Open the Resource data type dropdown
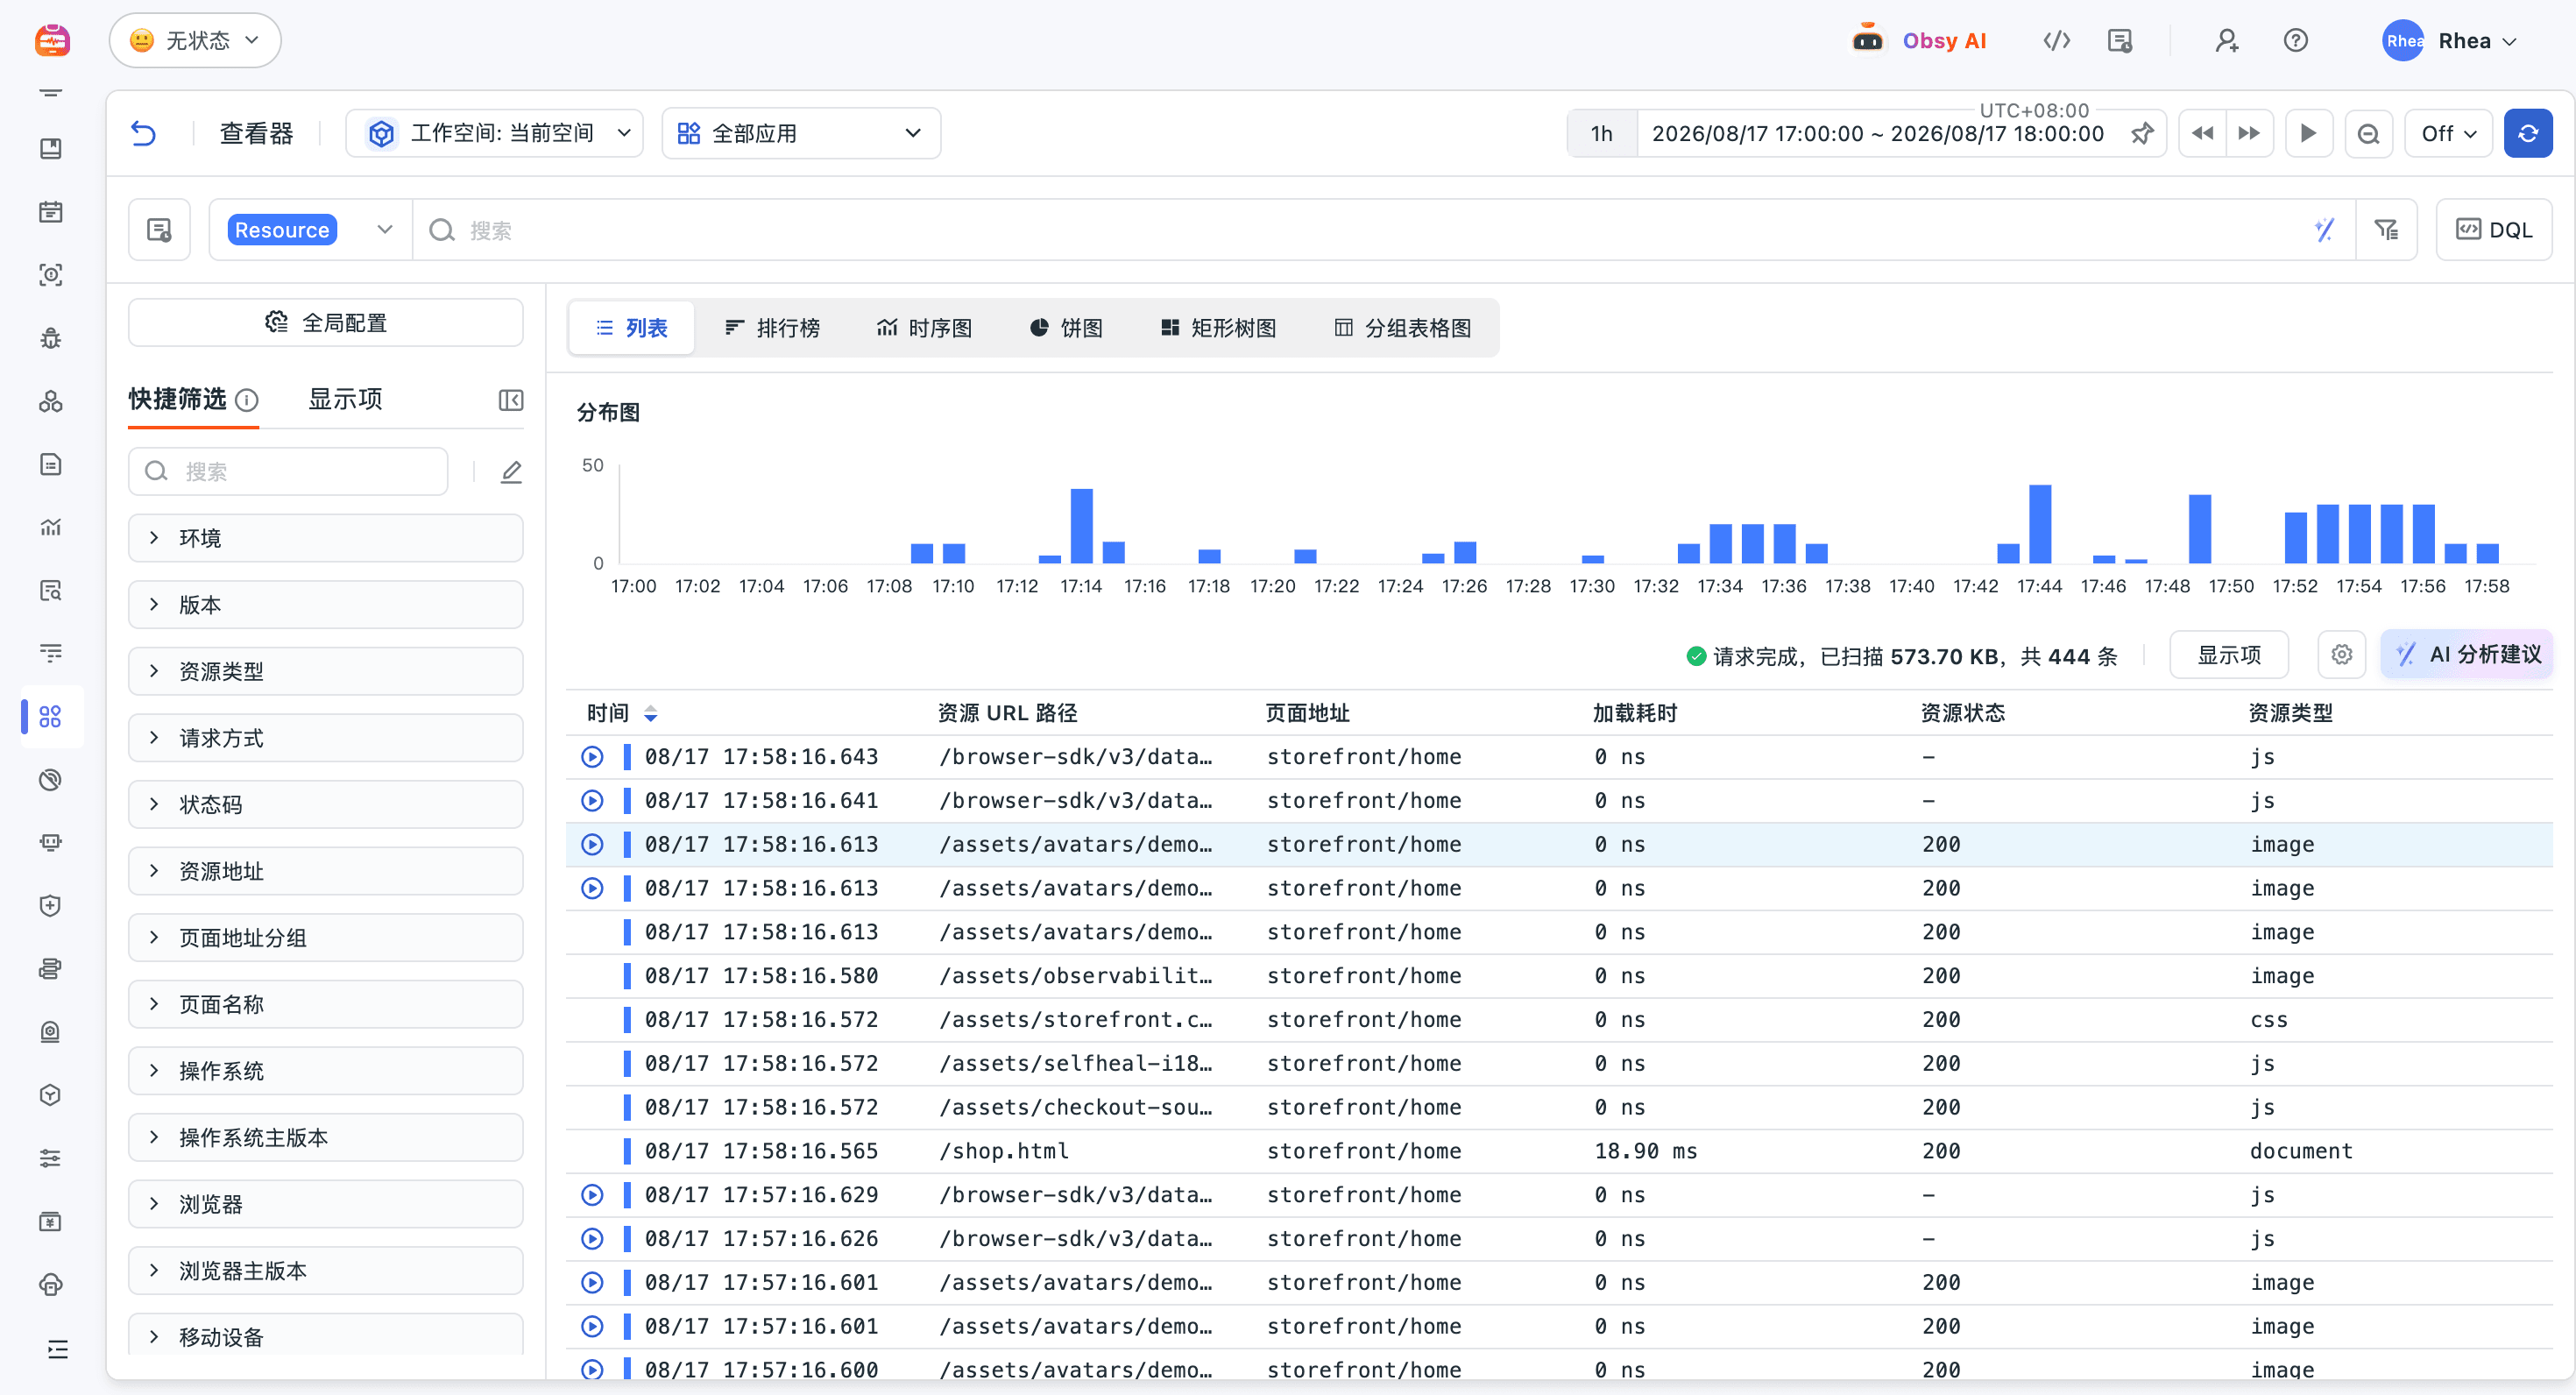 (310, 230)
